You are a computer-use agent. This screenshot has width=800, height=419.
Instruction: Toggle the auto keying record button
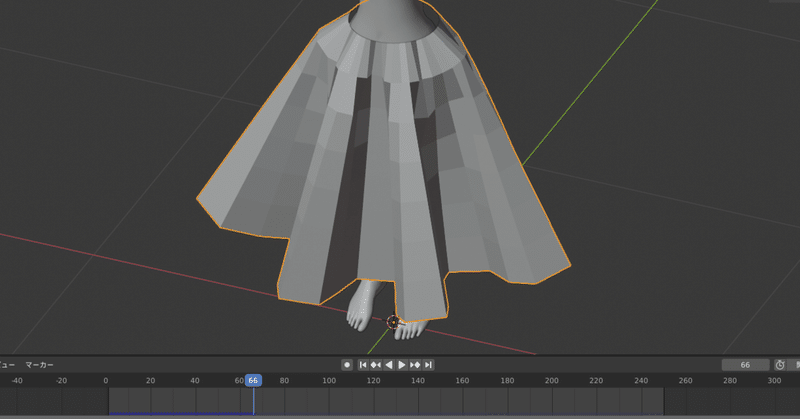(x=347, y=365)
